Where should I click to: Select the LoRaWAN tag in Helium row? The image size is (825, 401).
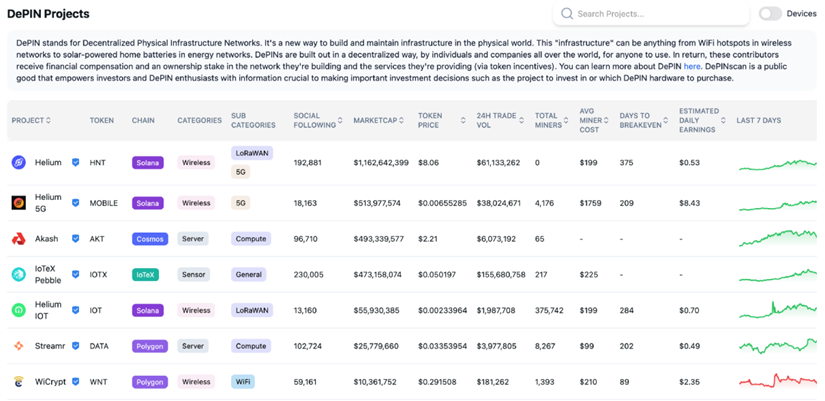pos(251,153)
